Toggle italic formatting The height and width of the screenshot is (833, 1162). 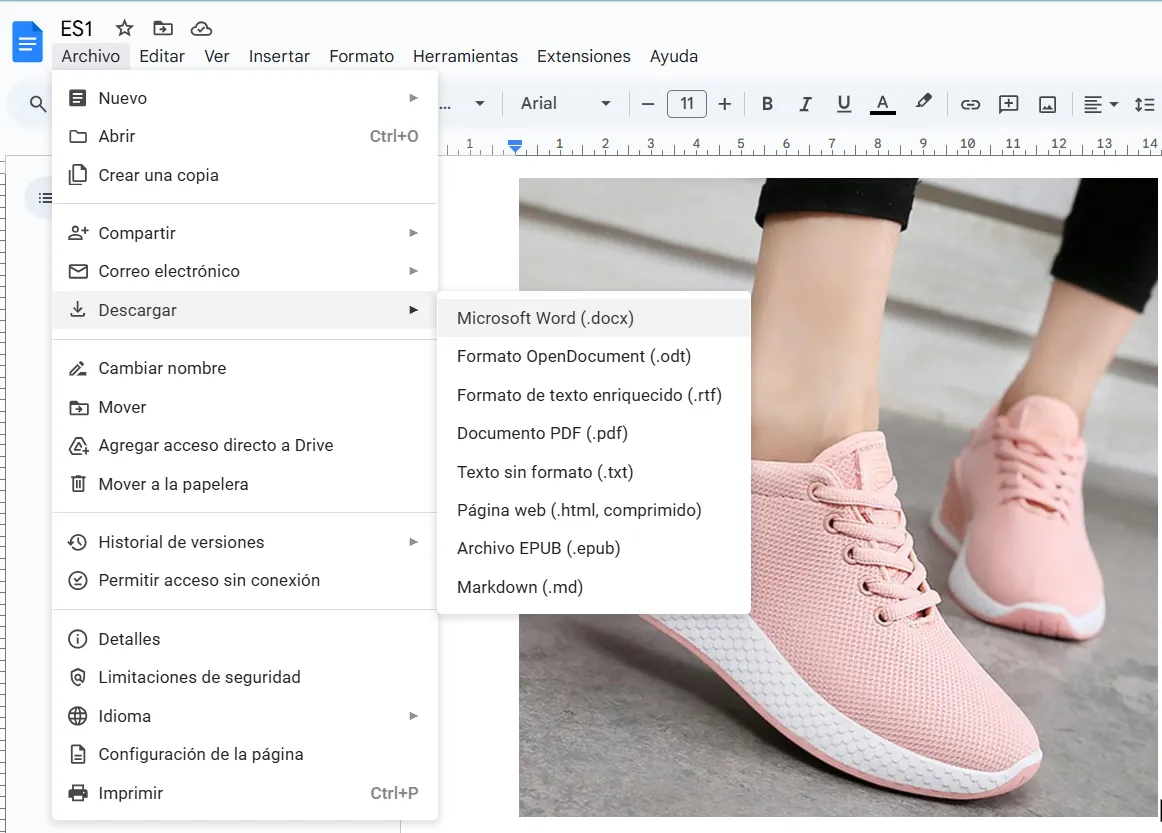coord(805,104)
